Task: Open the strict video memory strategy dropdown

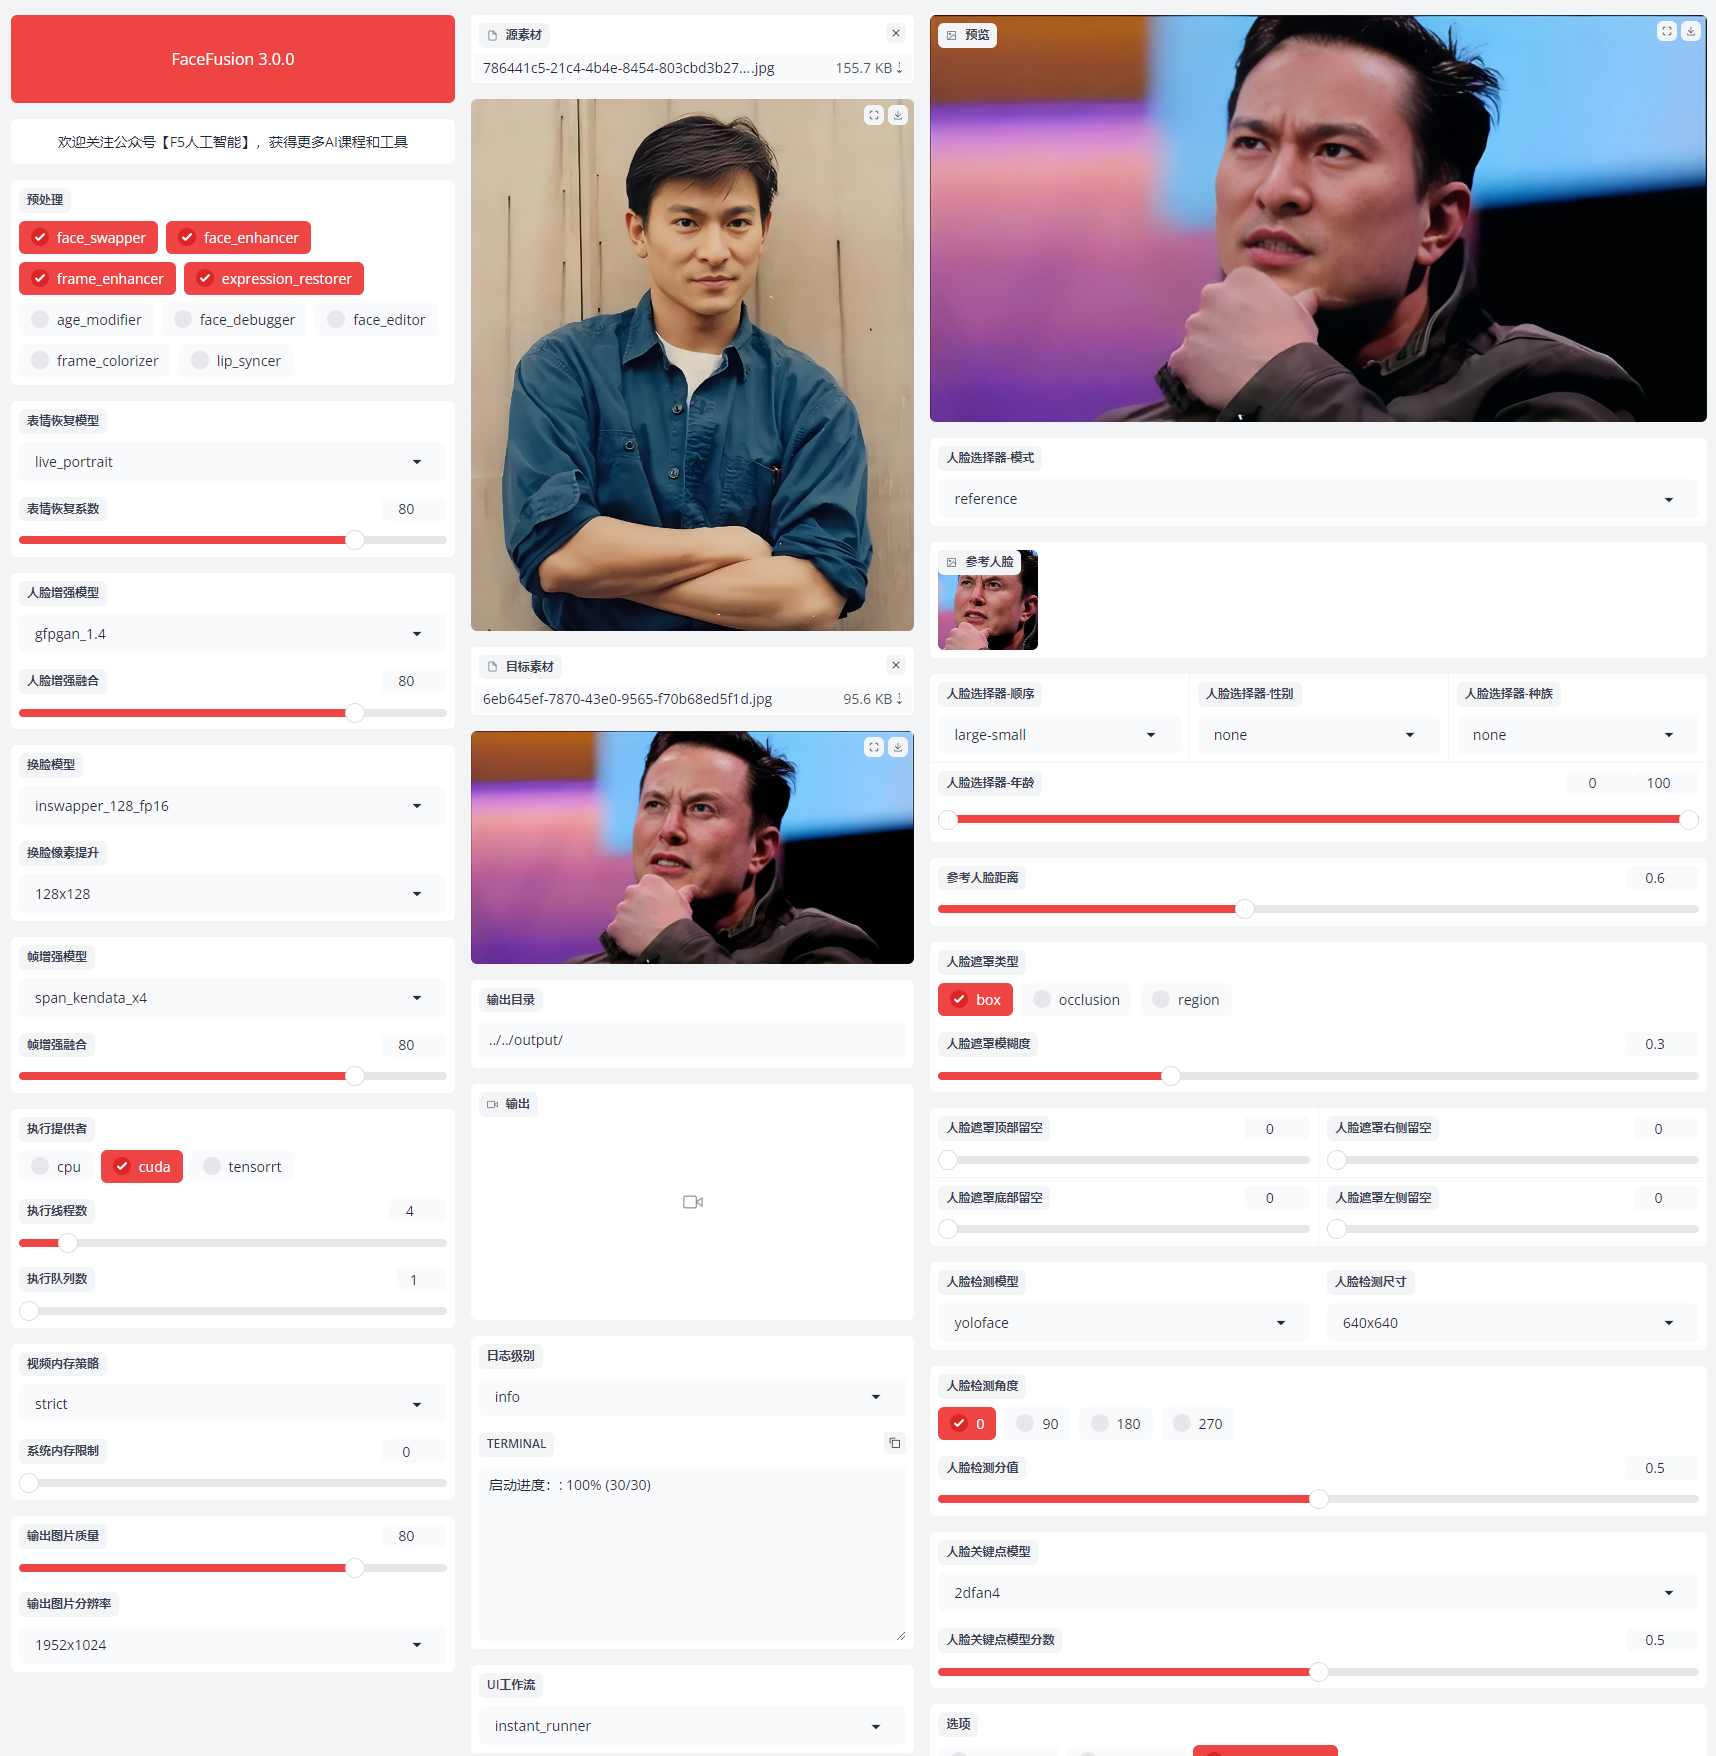Action: [233, 1404]
